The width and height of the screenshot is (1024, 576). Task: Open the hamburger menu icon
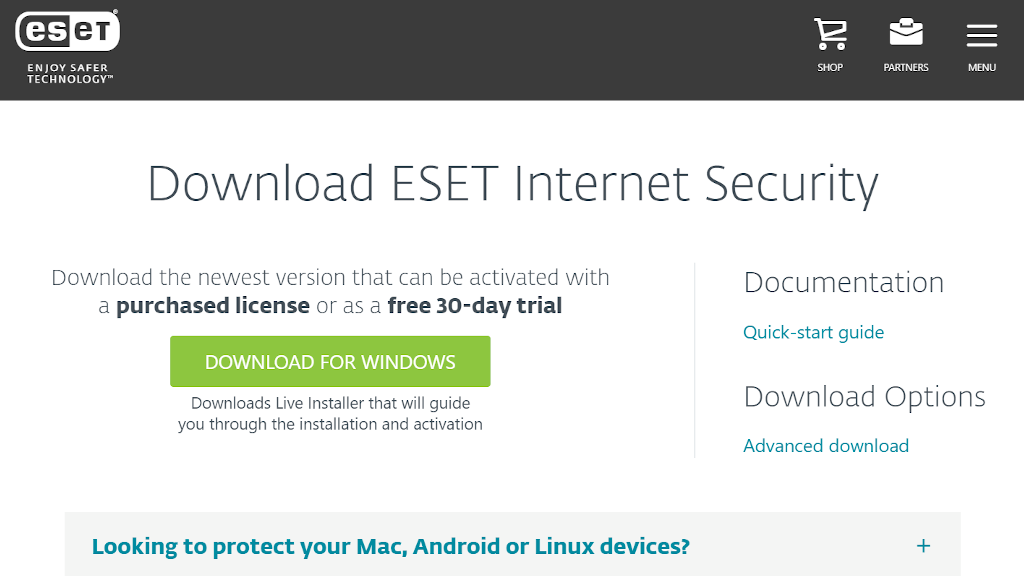(982, 35)
